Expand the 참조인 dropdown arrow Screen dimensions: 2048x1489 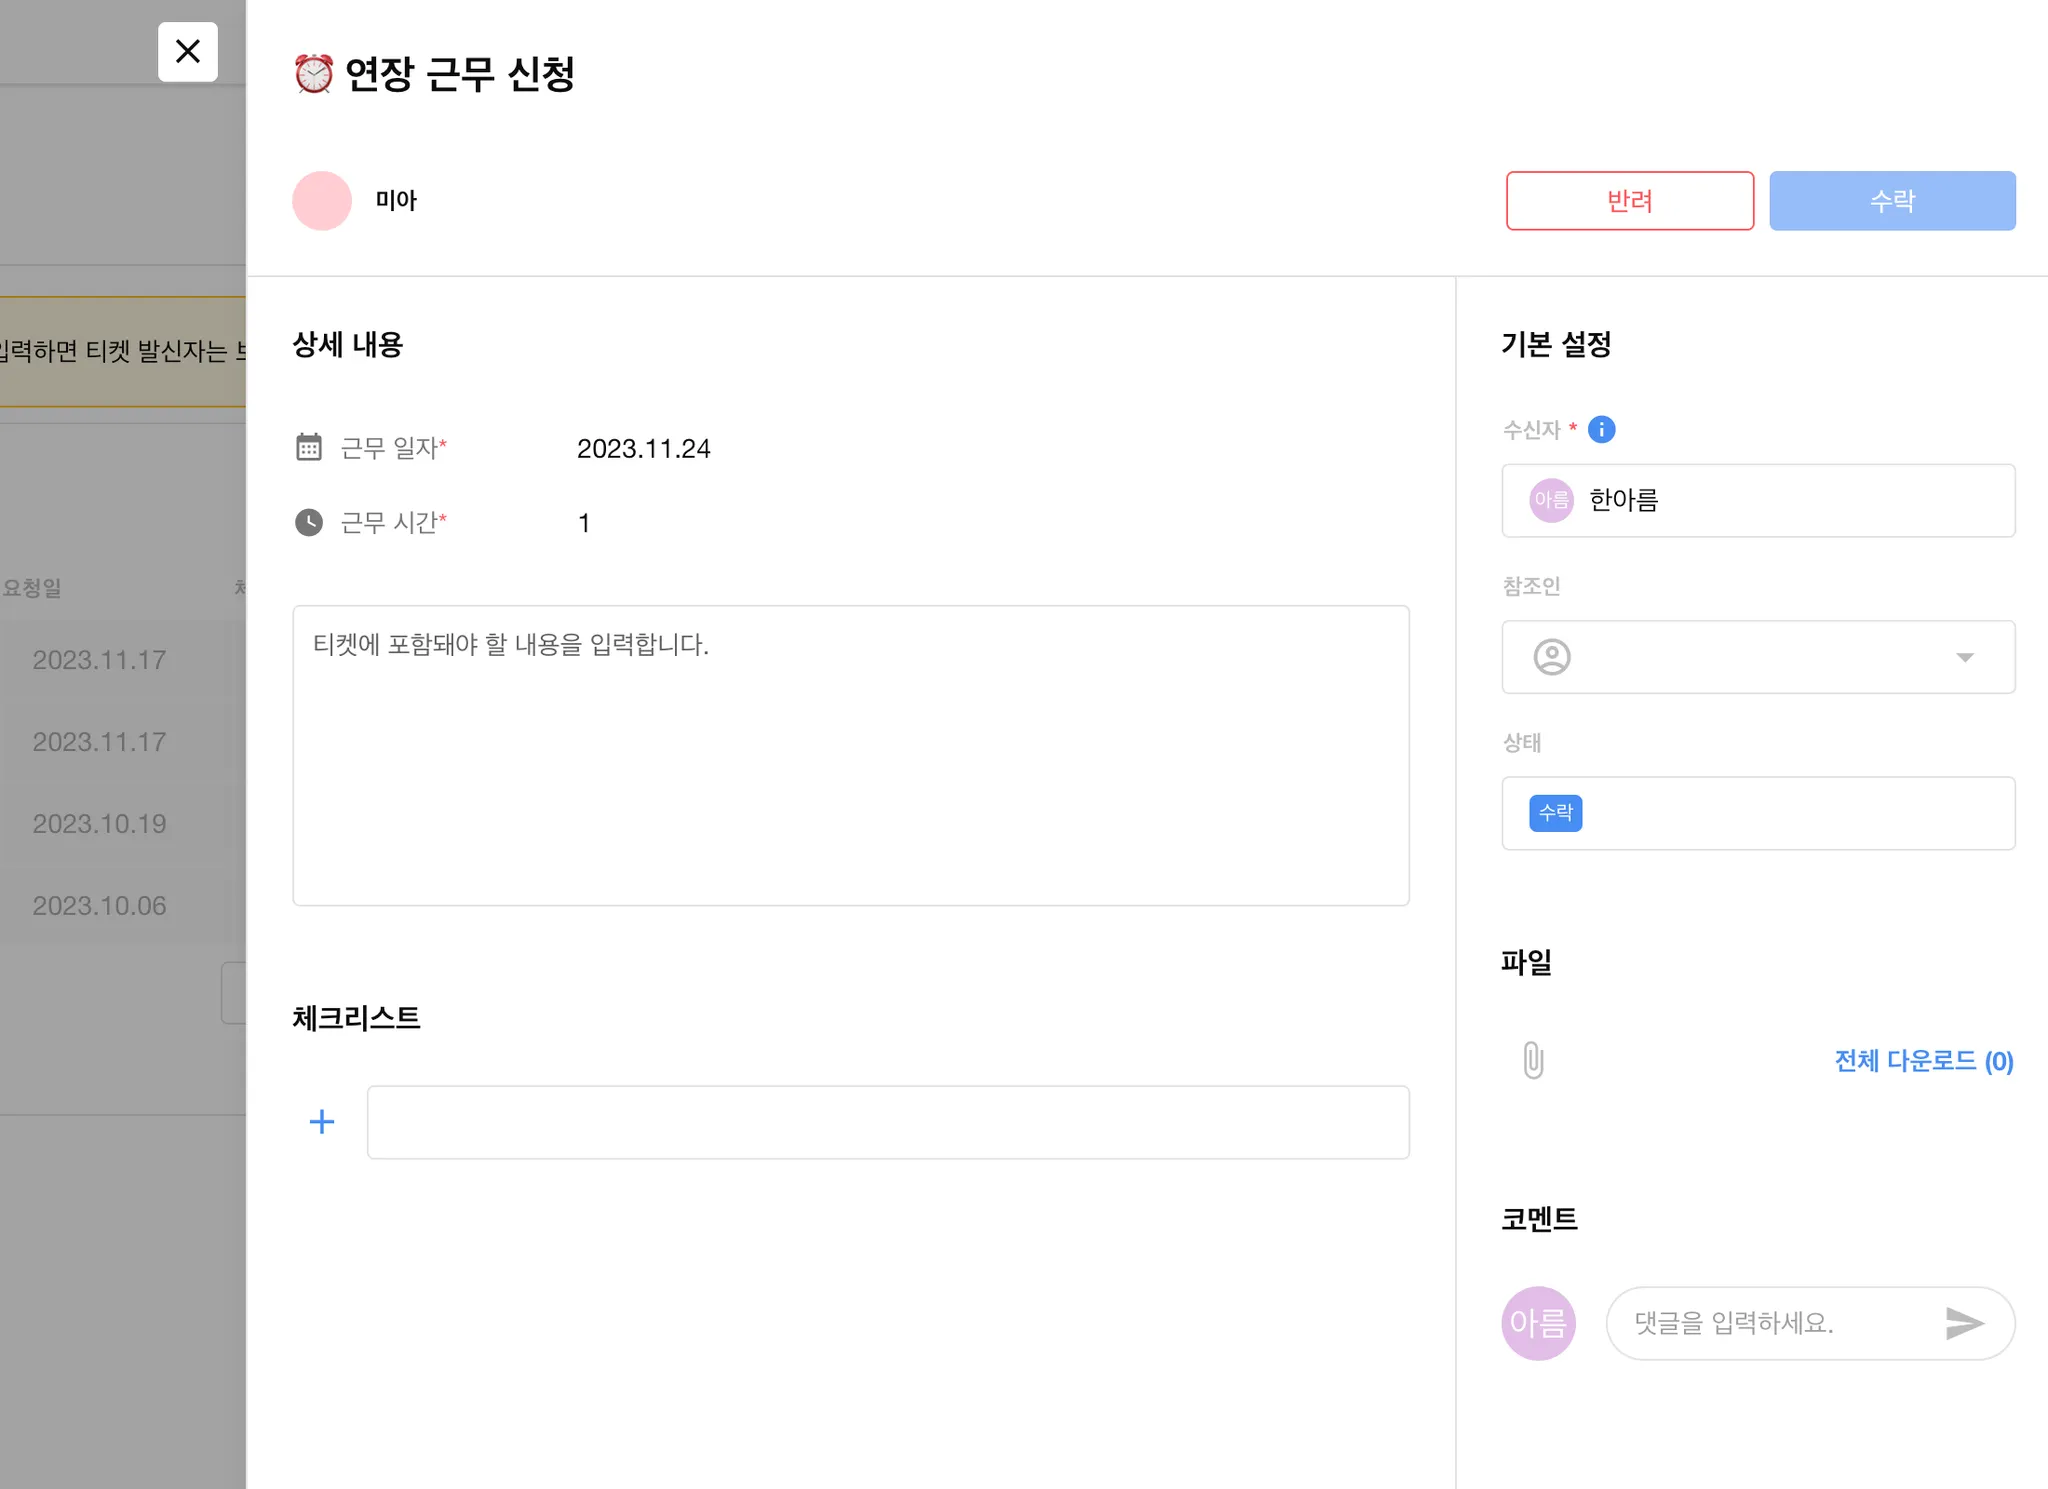point(1964,657)
